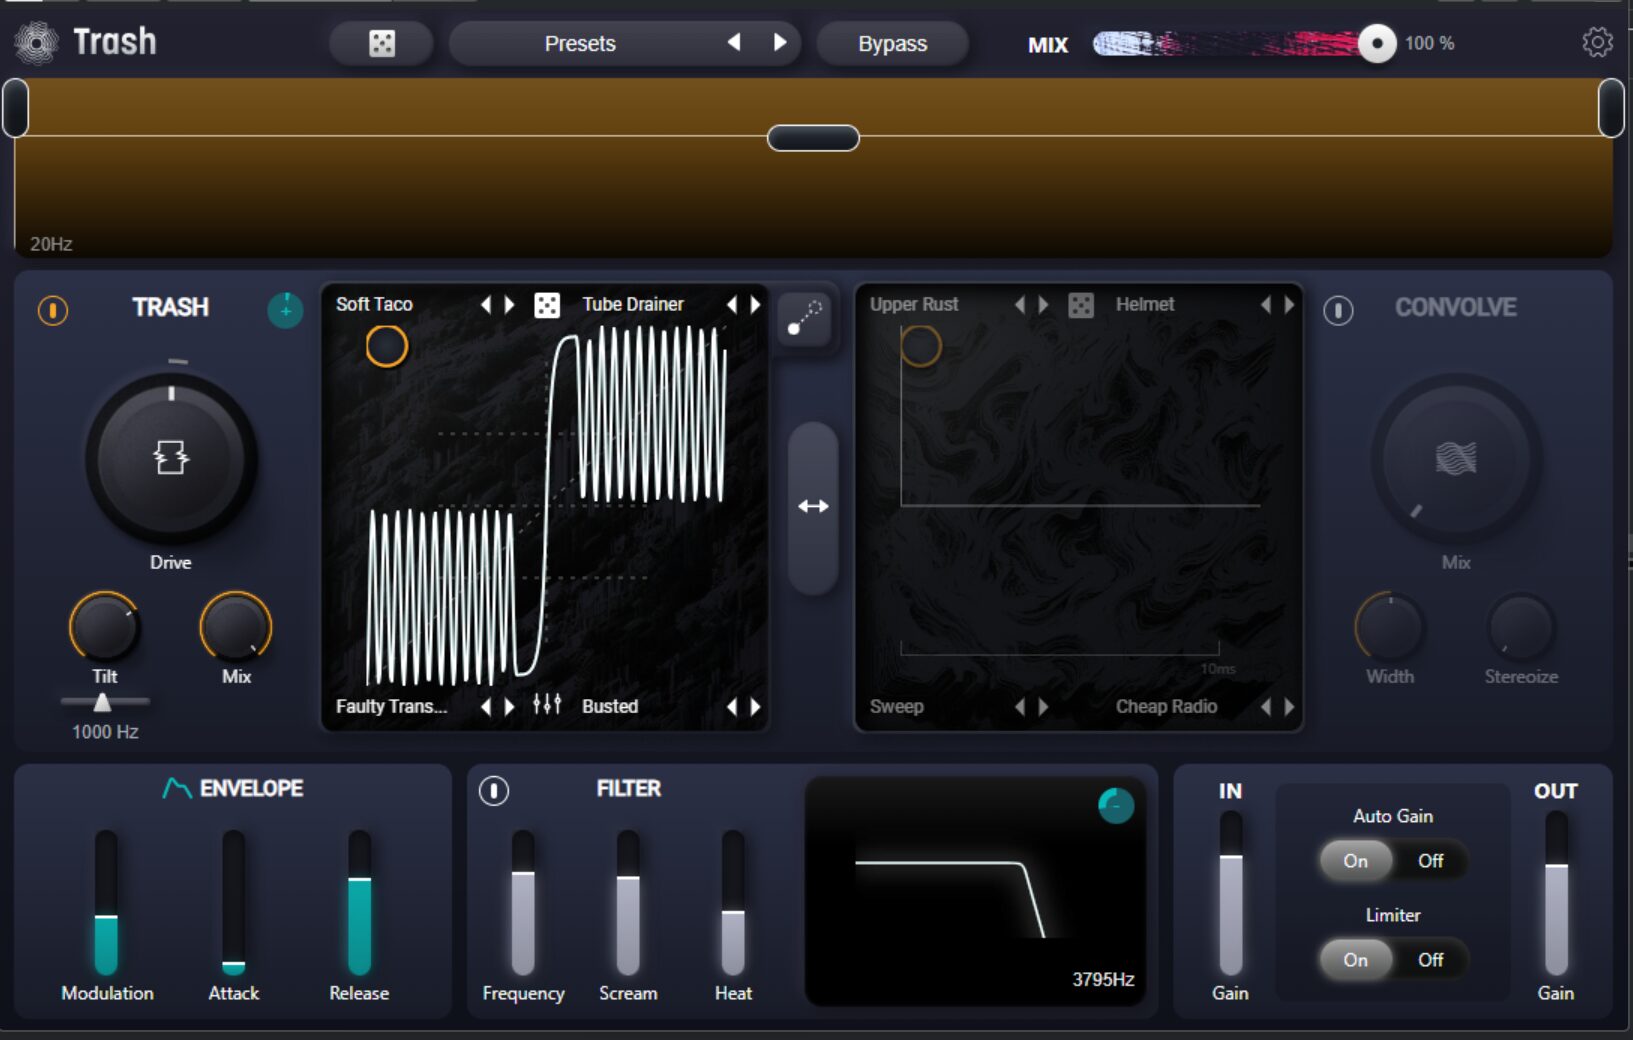Click the 100 % mix value
1633x1040 pixels.
[x=1430, y=43]
